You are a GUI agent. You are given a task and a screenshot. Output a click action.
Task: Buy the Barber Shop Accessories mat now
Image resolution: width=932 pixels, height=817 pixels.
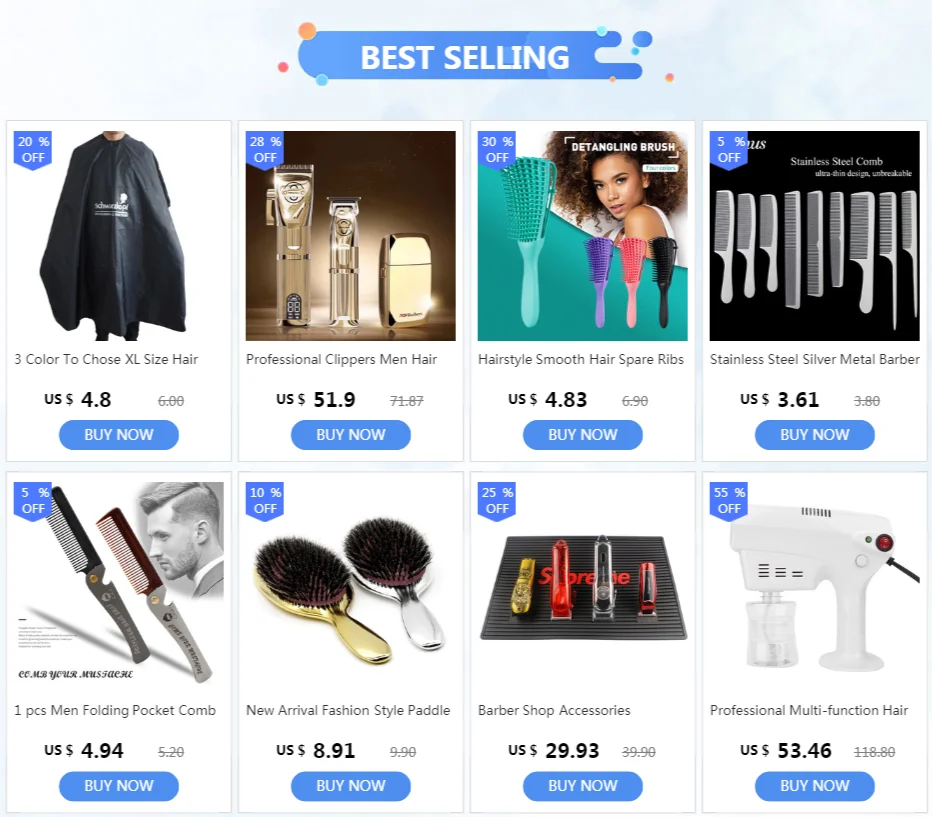point(582,786)
